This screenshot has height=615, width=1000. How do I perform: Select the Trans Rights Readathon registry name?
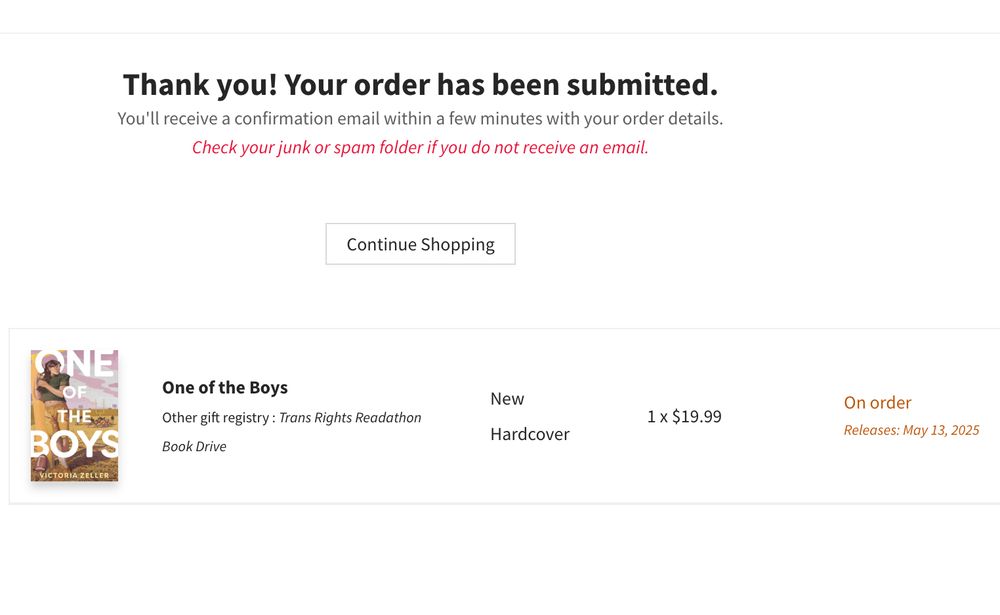pyautogui.click(x=350, y=417)
